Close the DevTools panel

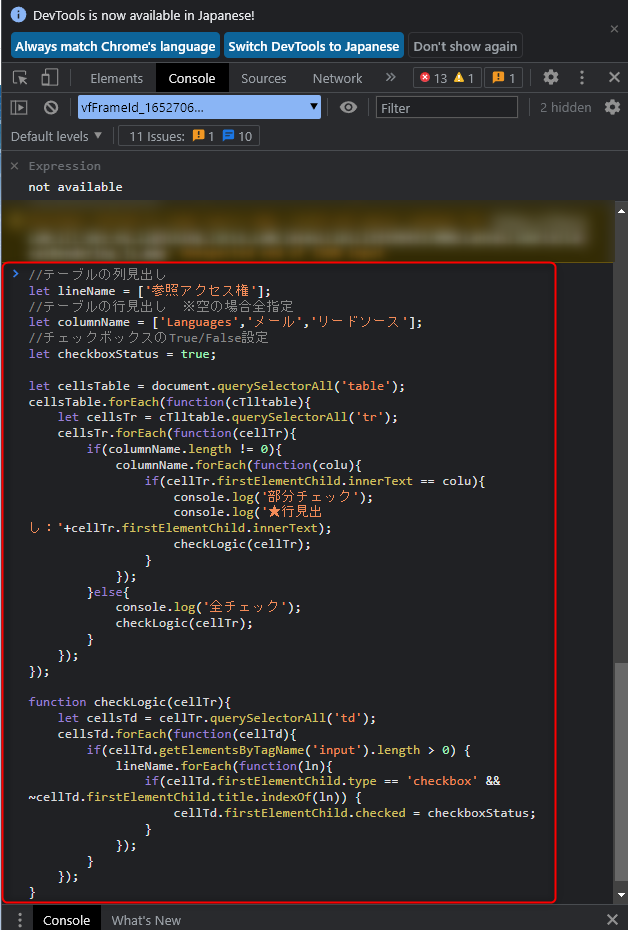tap(614, 77)
